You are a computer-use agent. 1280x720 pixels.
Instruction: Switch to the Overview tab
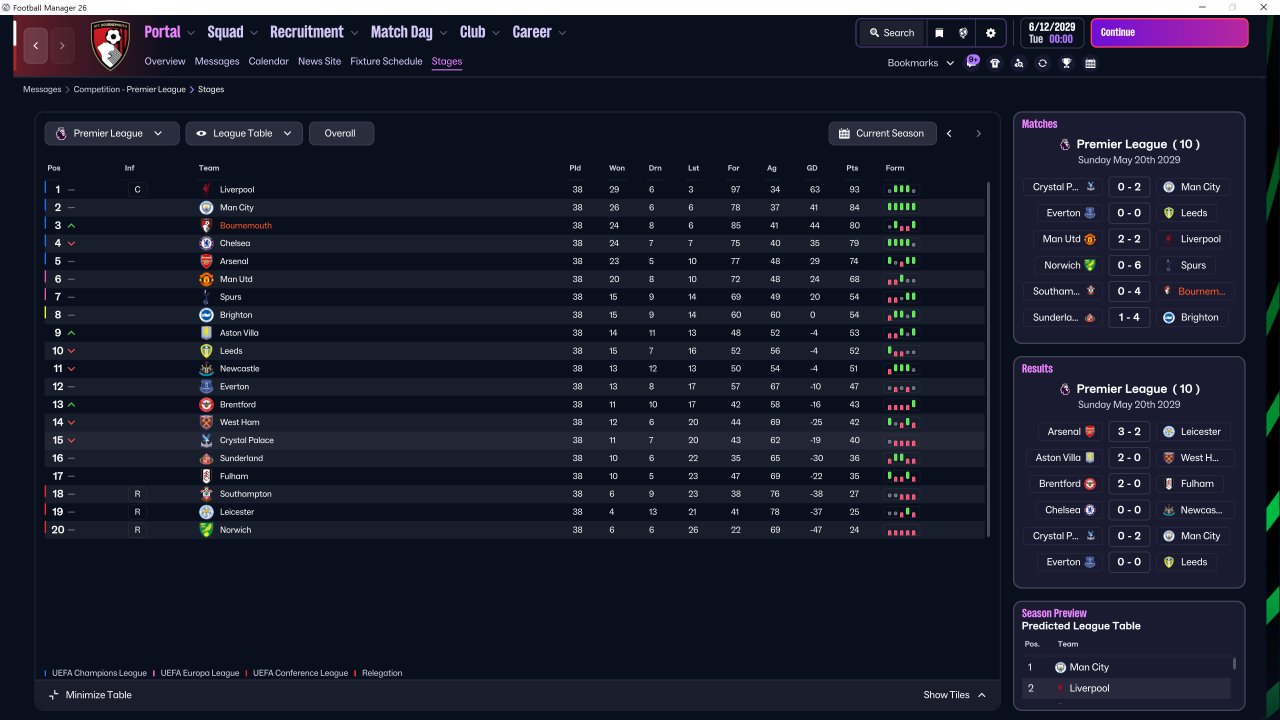coord(165,61)
